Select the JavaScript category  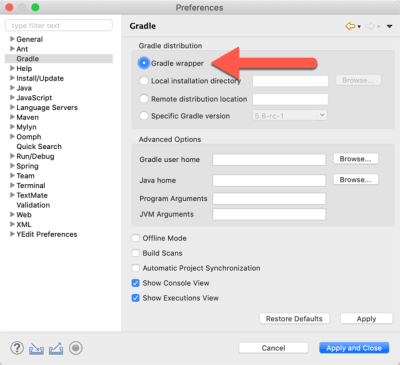(34, 98)
